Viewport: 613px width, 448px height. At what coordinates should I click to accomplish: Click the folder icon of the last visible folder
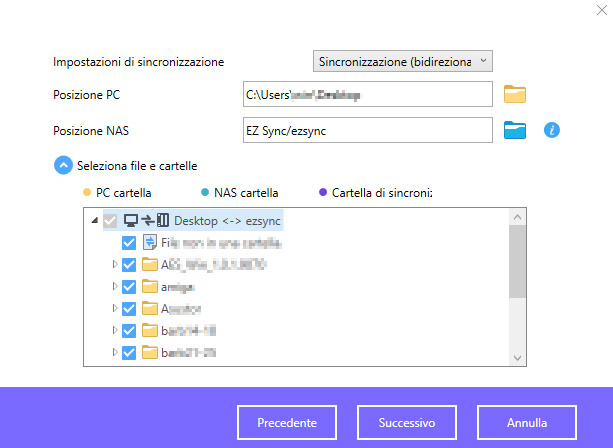[150, 353]
